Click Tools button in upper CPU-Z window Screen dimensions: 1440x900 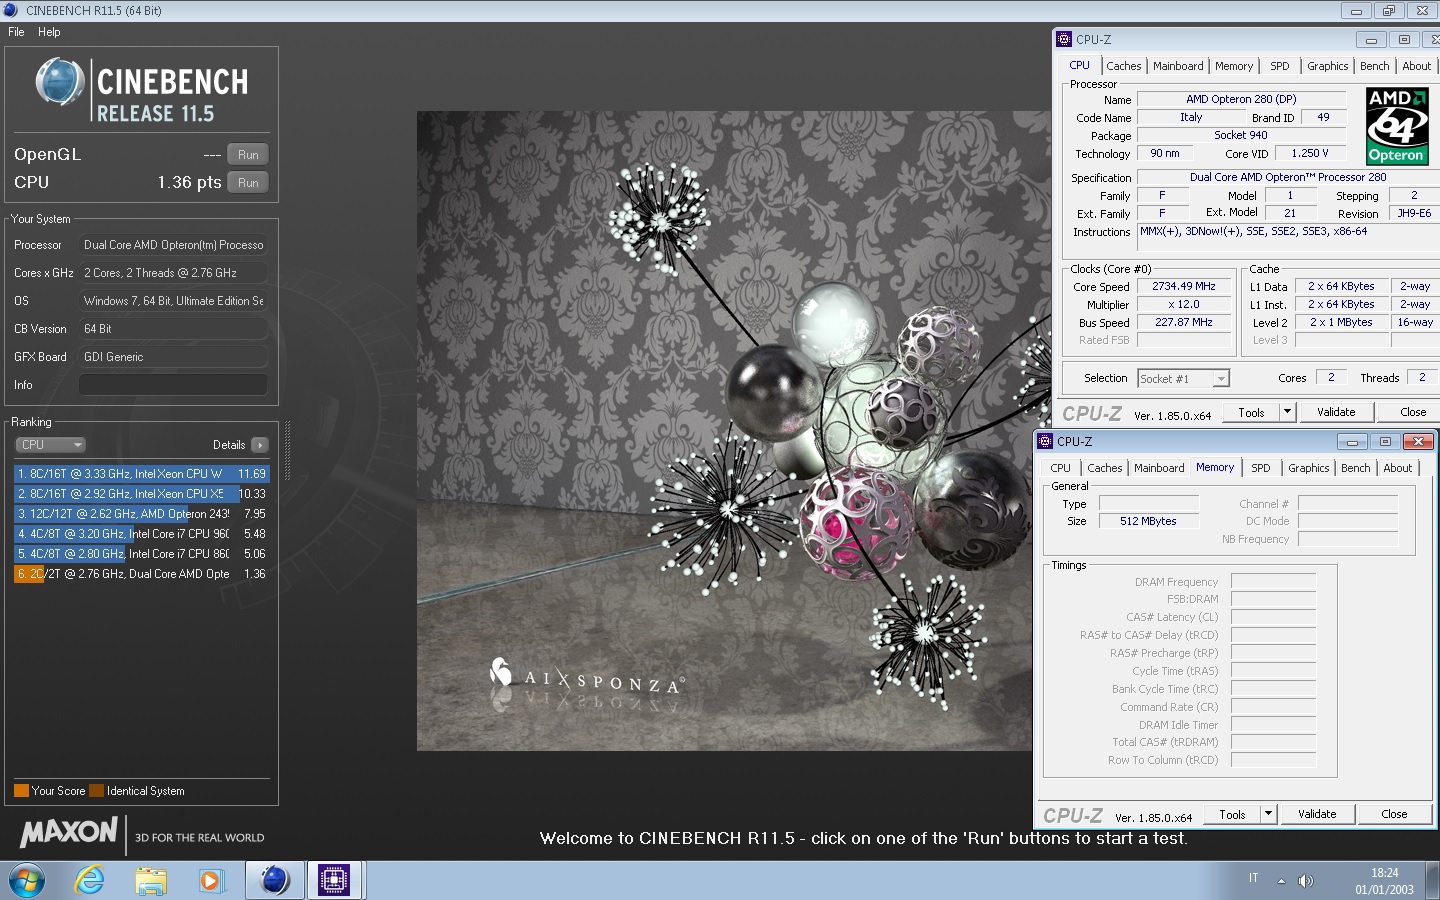coord(1251,412)
